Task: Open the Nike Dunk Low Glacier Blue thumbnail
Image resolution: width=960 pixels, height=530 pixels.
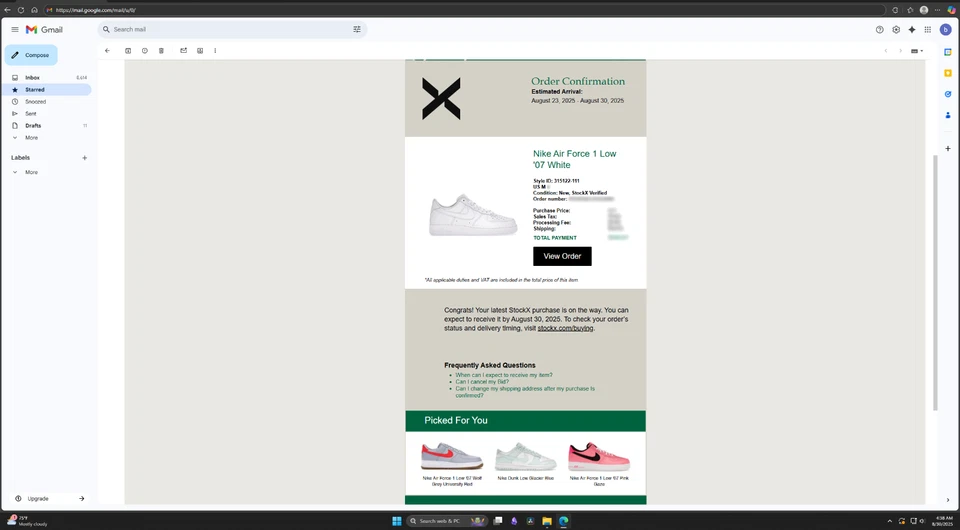Action: (x=525, y=457)
